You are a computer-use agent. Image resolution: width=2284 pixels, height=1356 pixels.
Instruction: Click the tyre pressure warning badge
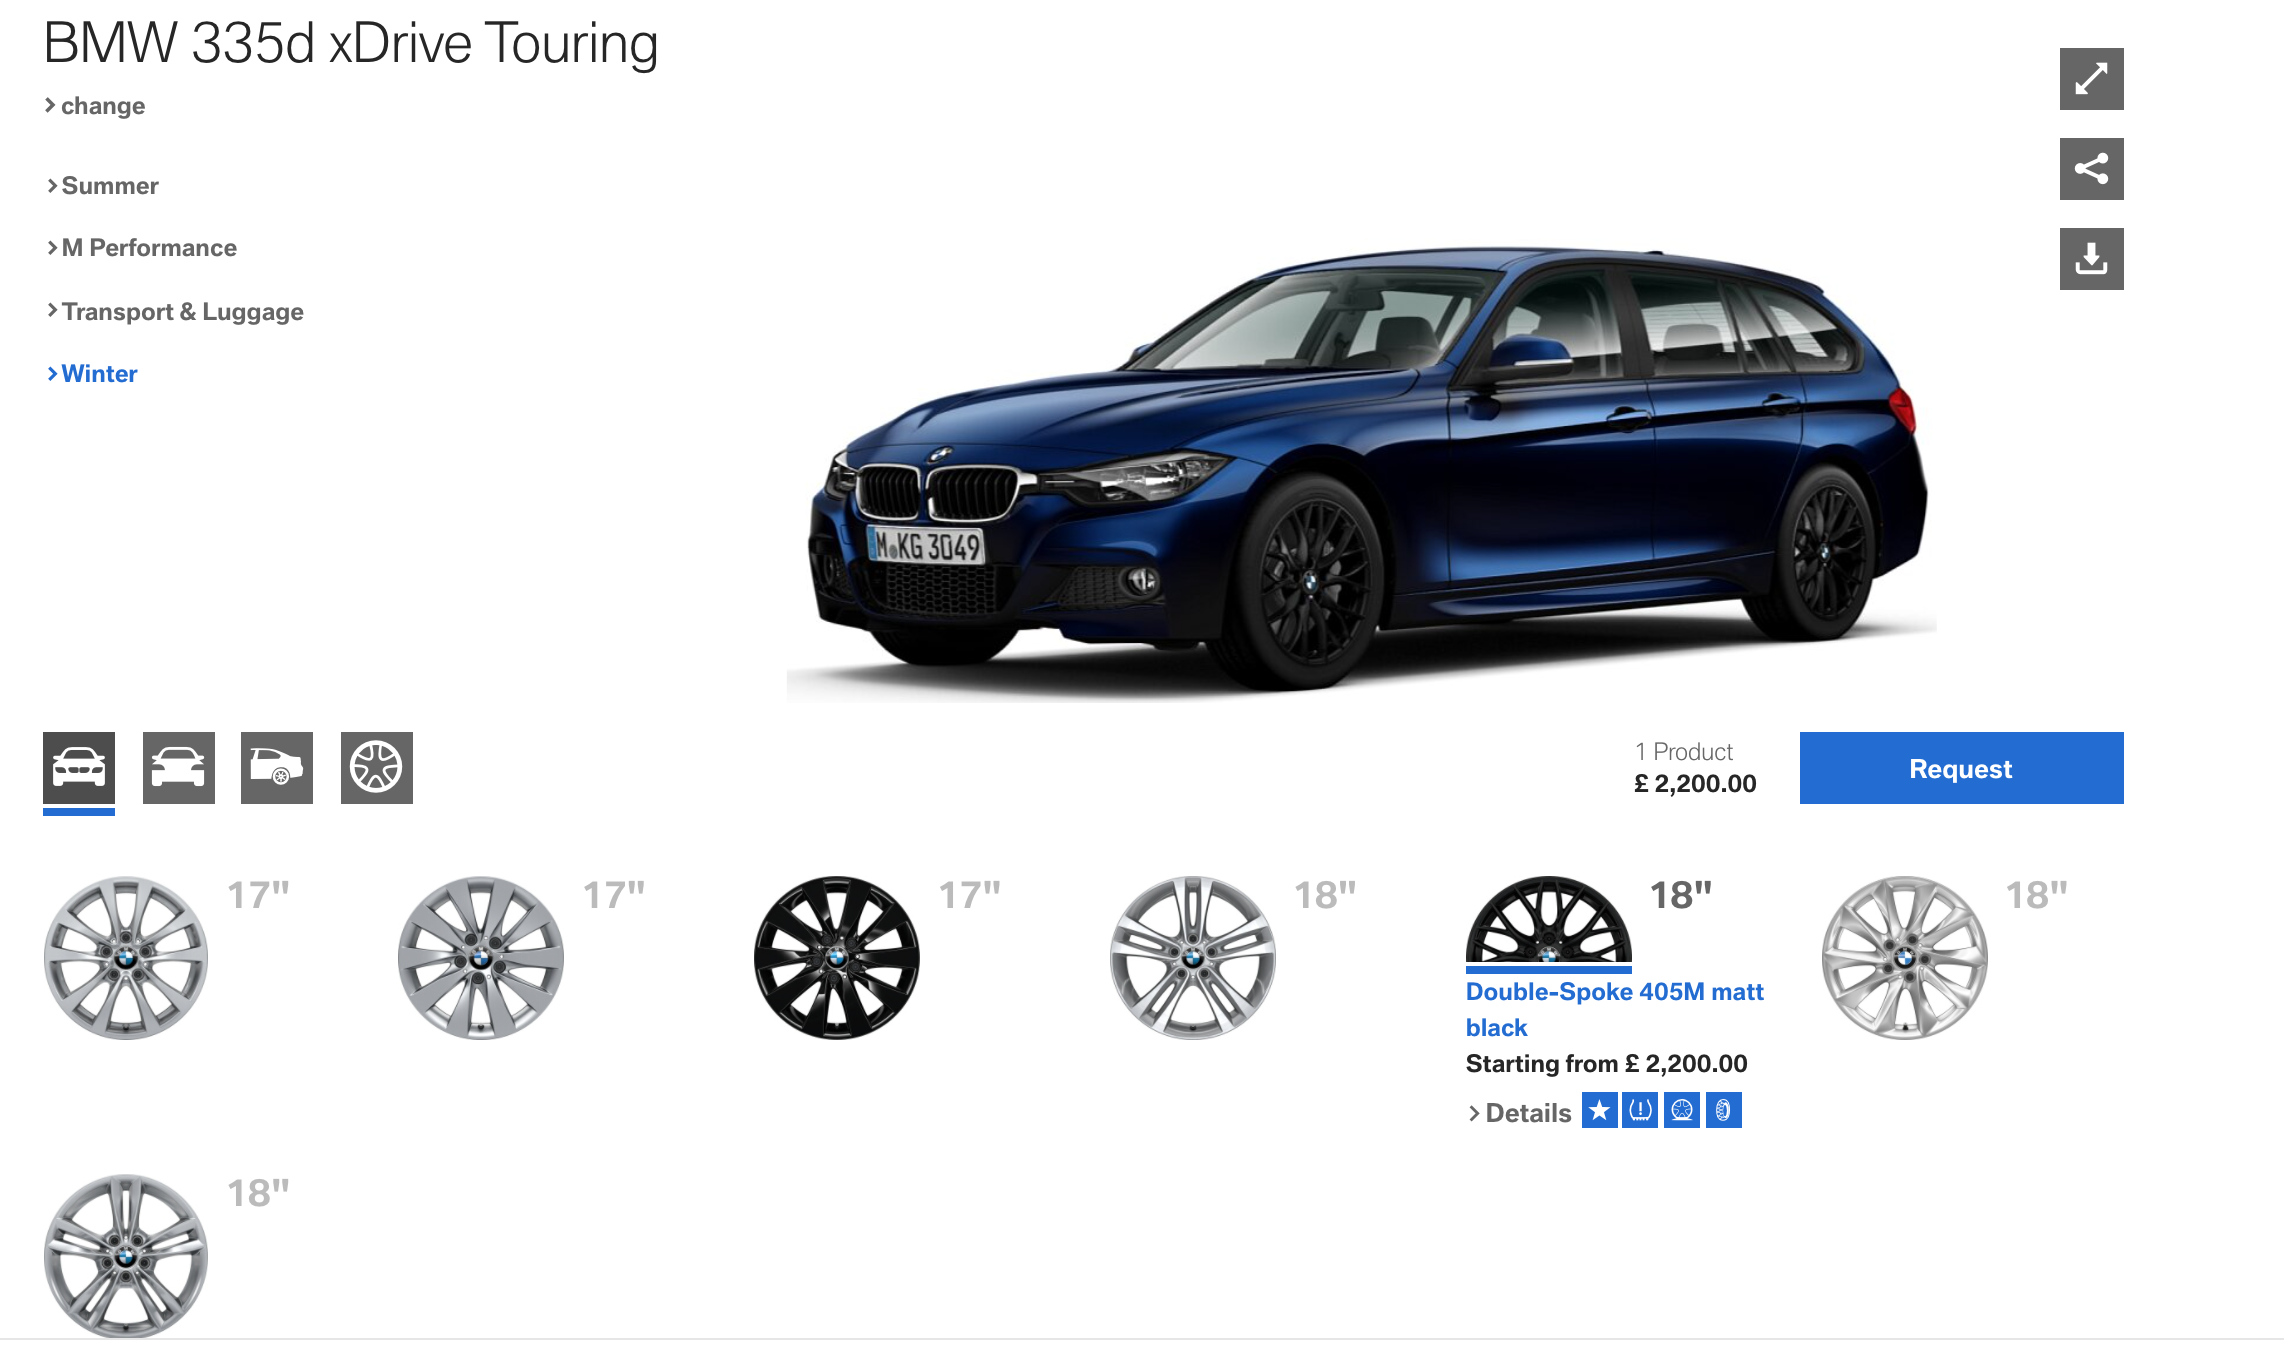1640,1110
